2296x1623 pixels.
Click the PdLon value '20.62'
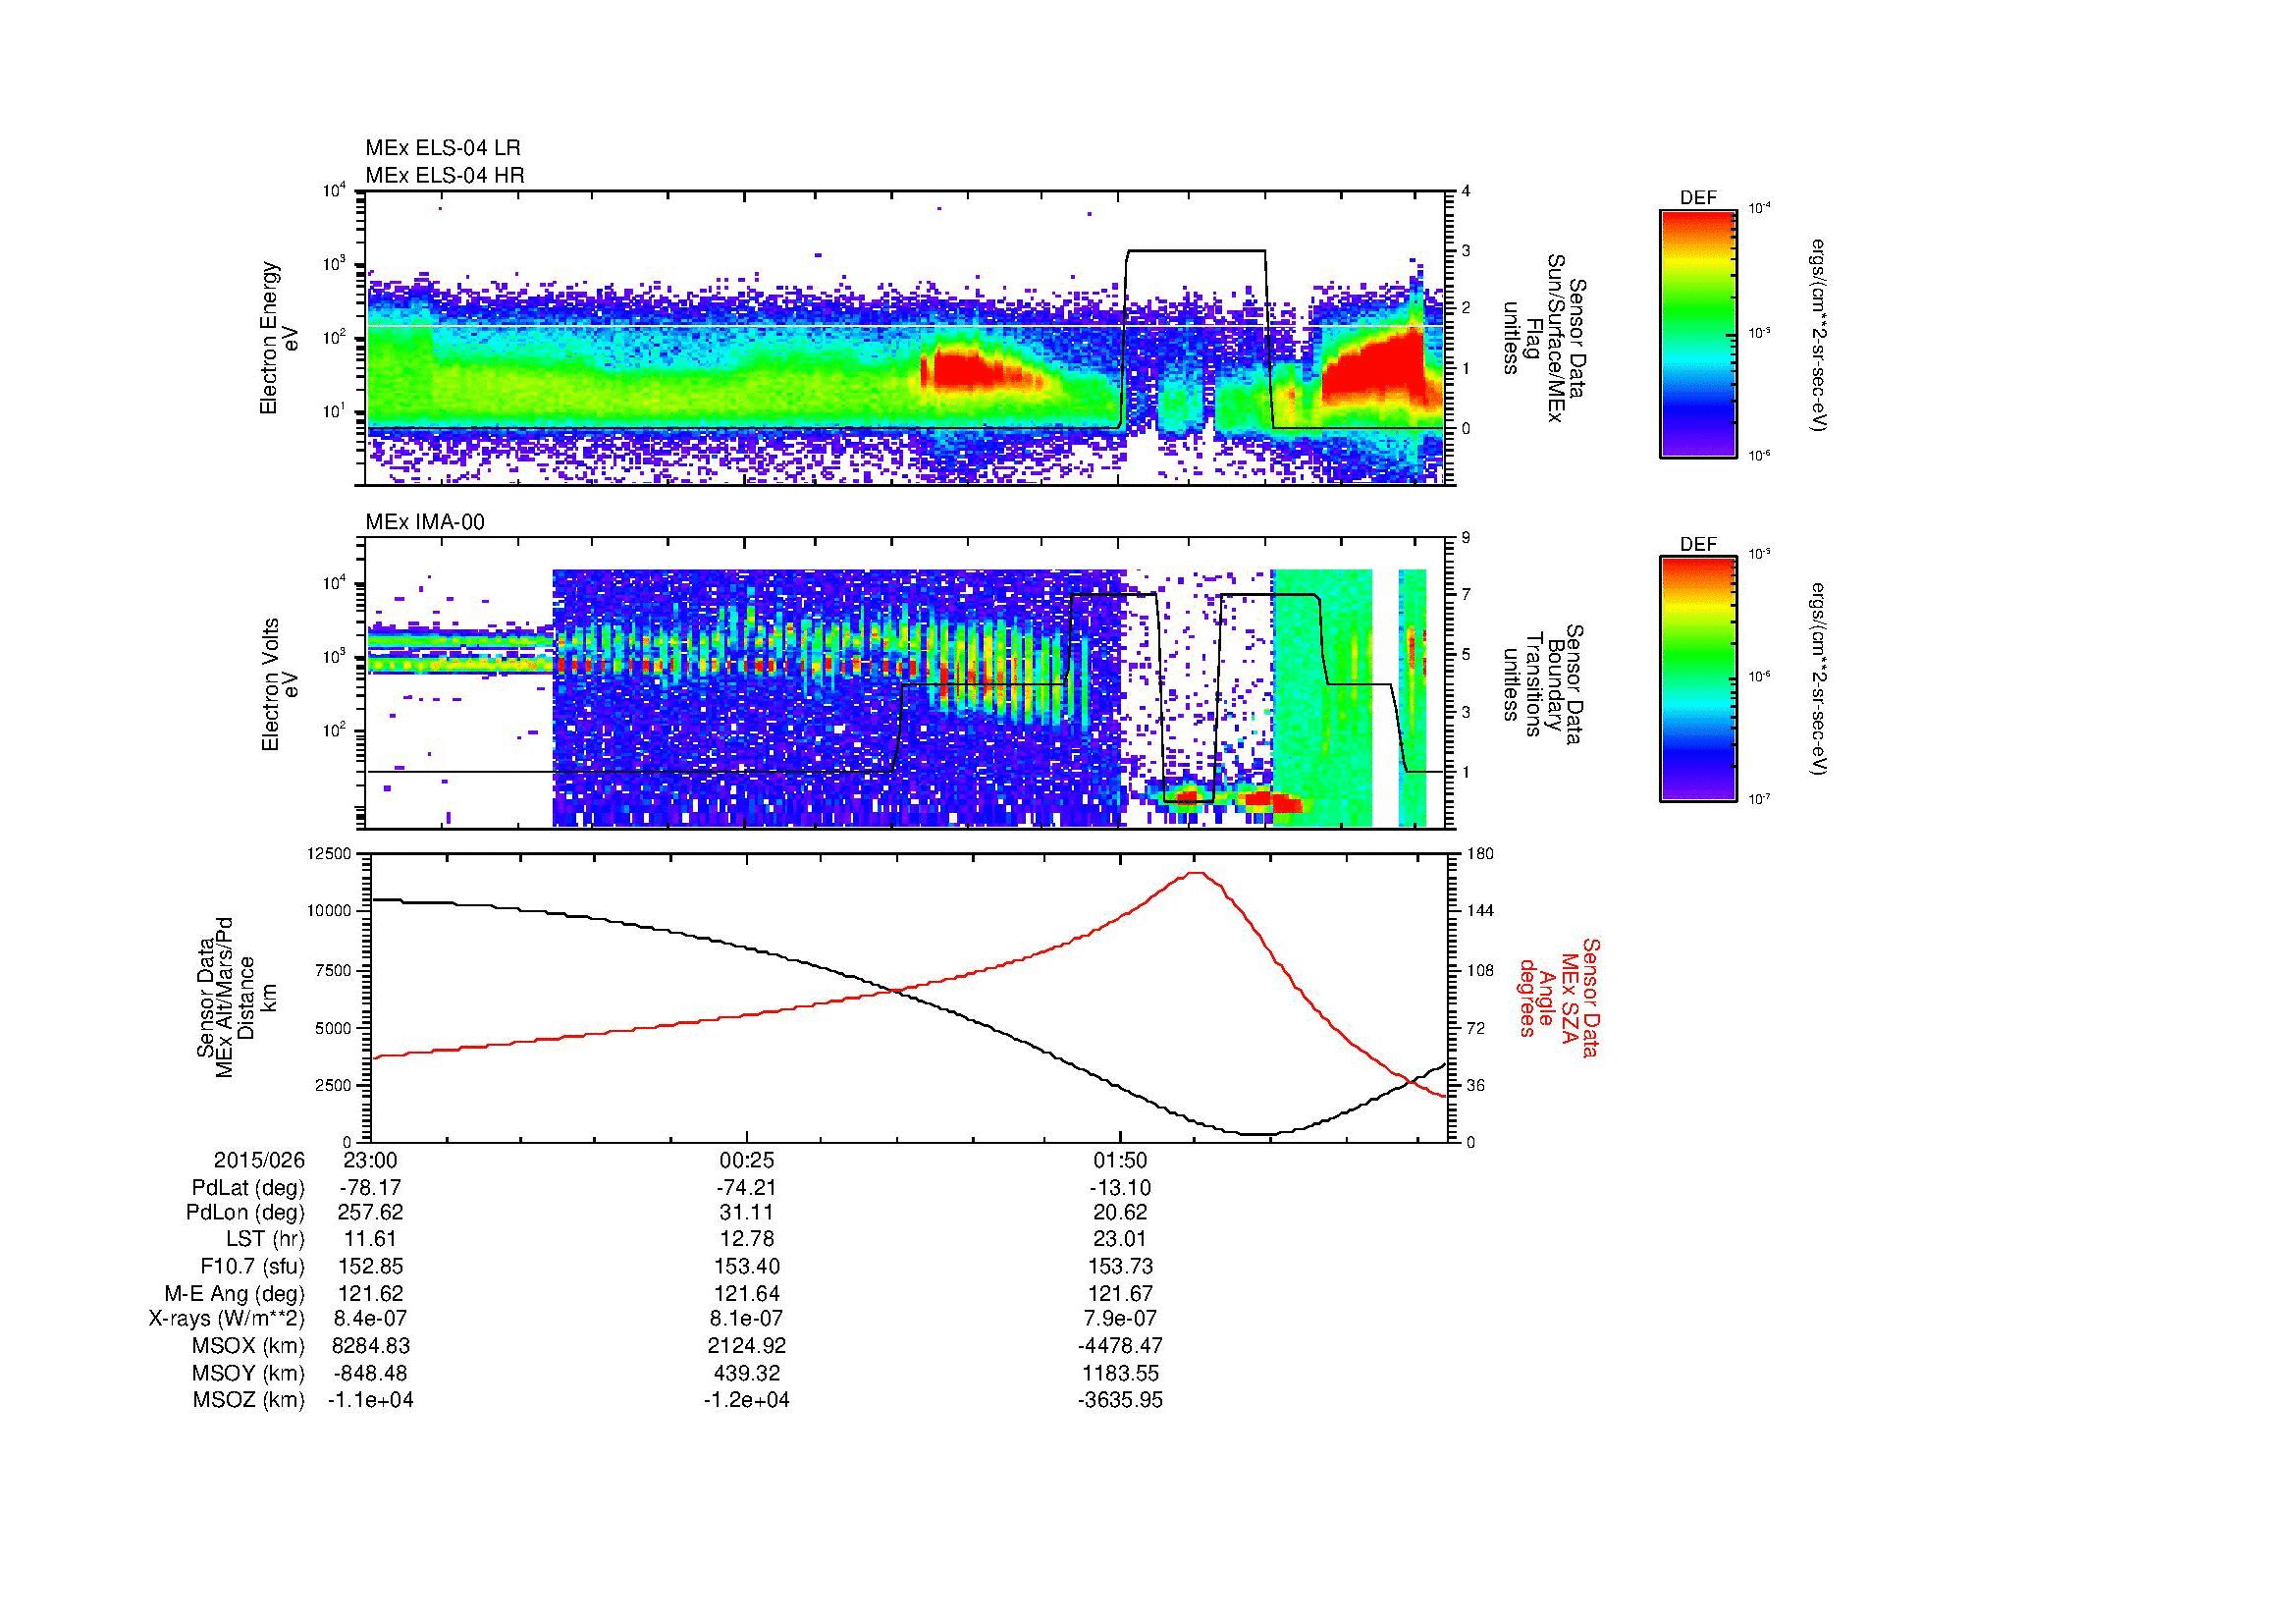click(x=1120, y=1212)
